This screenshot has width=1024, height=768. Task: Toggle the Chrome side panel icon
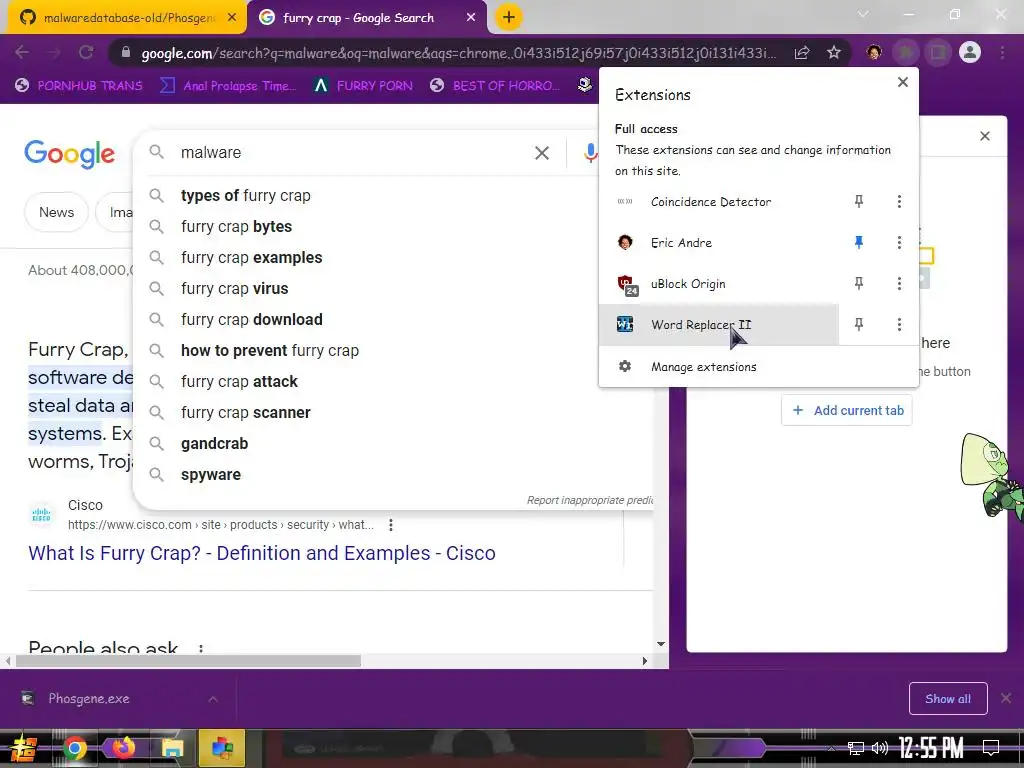coord(938,52)
